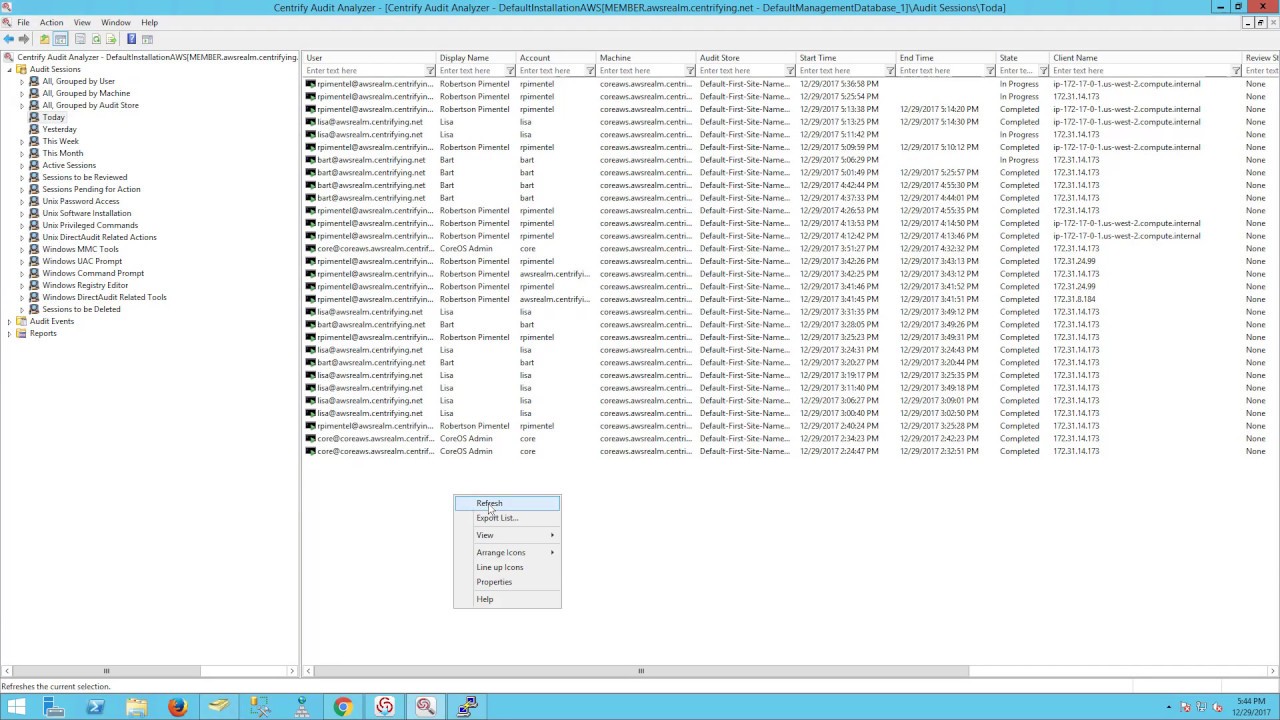This screenshot has height=720, width=1280.
Task: Click the Client Name filter text field
Action: (1140, 71)
